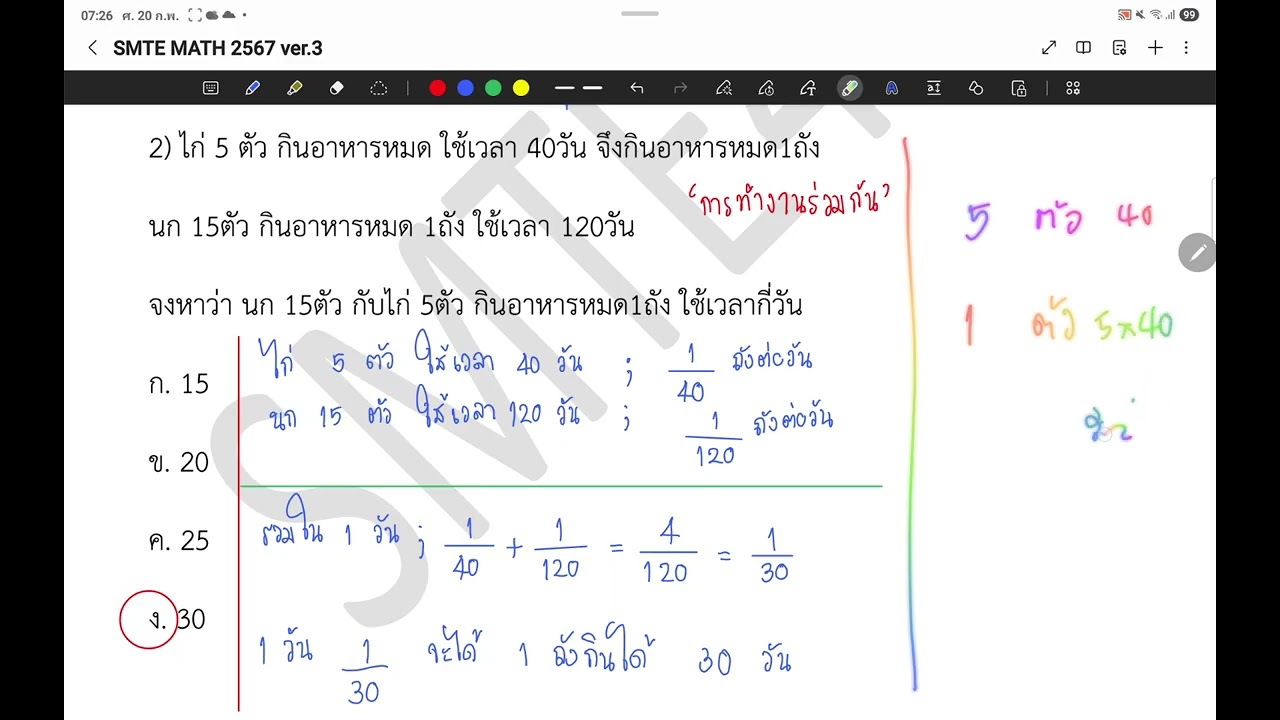
Task: Expand note to full screen
Action: click(x=1049, y=48)
